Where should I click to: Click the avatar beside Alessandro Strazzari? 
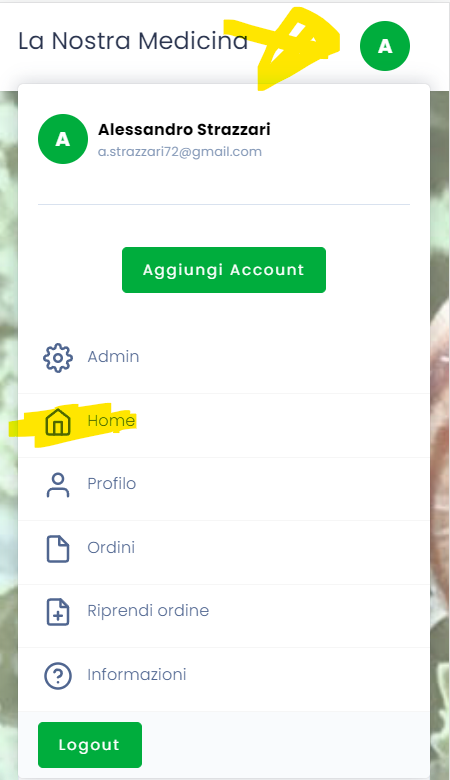[x=63, y=139]
